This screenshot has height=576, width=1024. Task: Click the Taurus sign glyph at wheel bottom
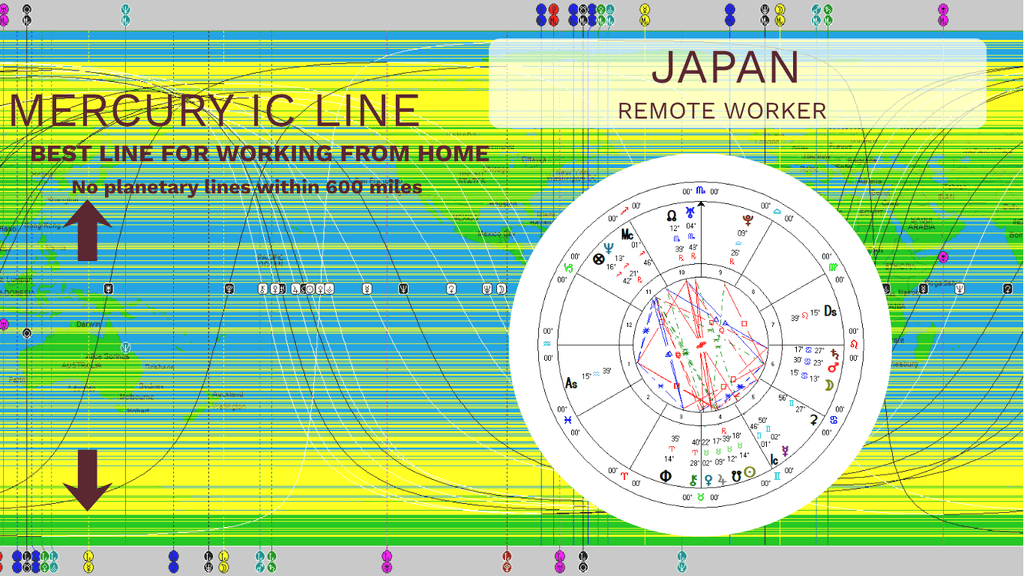700,497
